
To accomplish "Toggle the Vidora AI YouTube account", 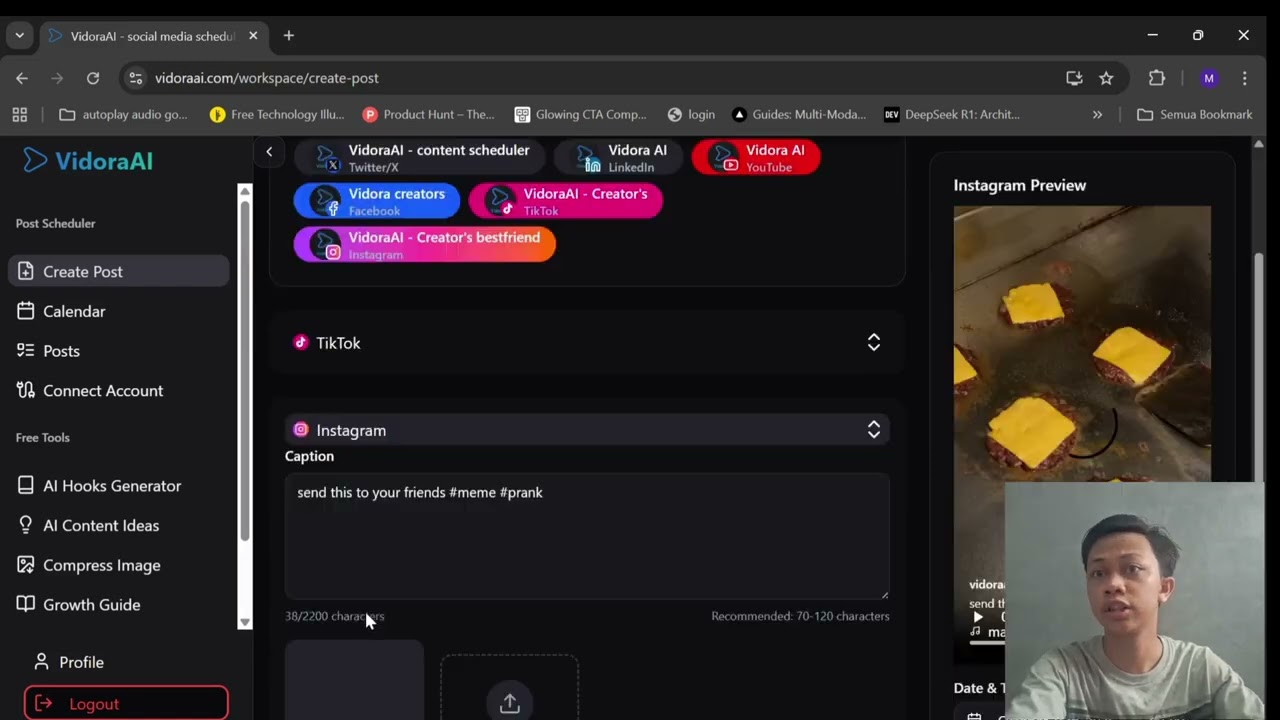I will tap(756, 158).
